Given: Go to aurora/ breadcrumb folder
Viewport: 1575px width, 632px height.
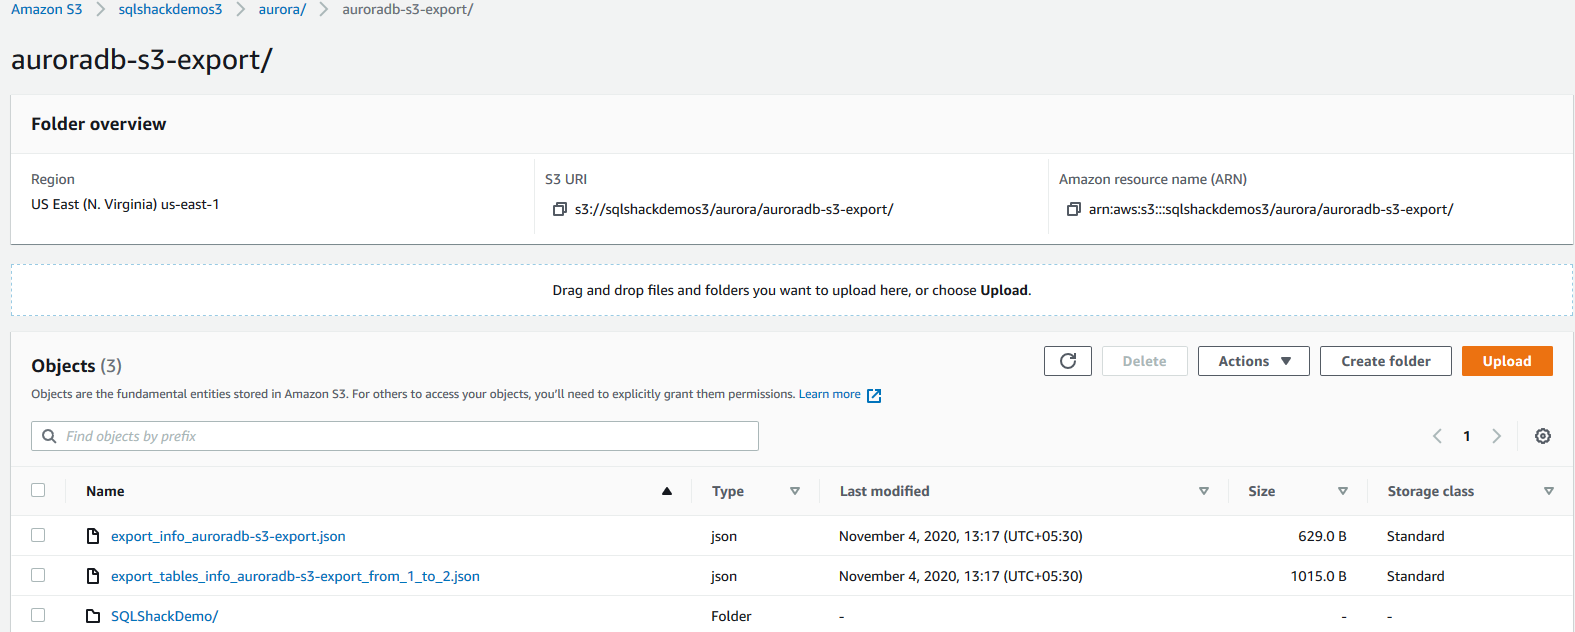Looking at the screenshot, I should pos(282,9).
